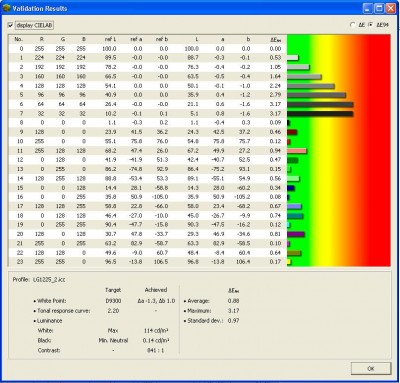The image size is (400, 383).
Task: Click the olive bar for row 22
Action: click(294, 253)
